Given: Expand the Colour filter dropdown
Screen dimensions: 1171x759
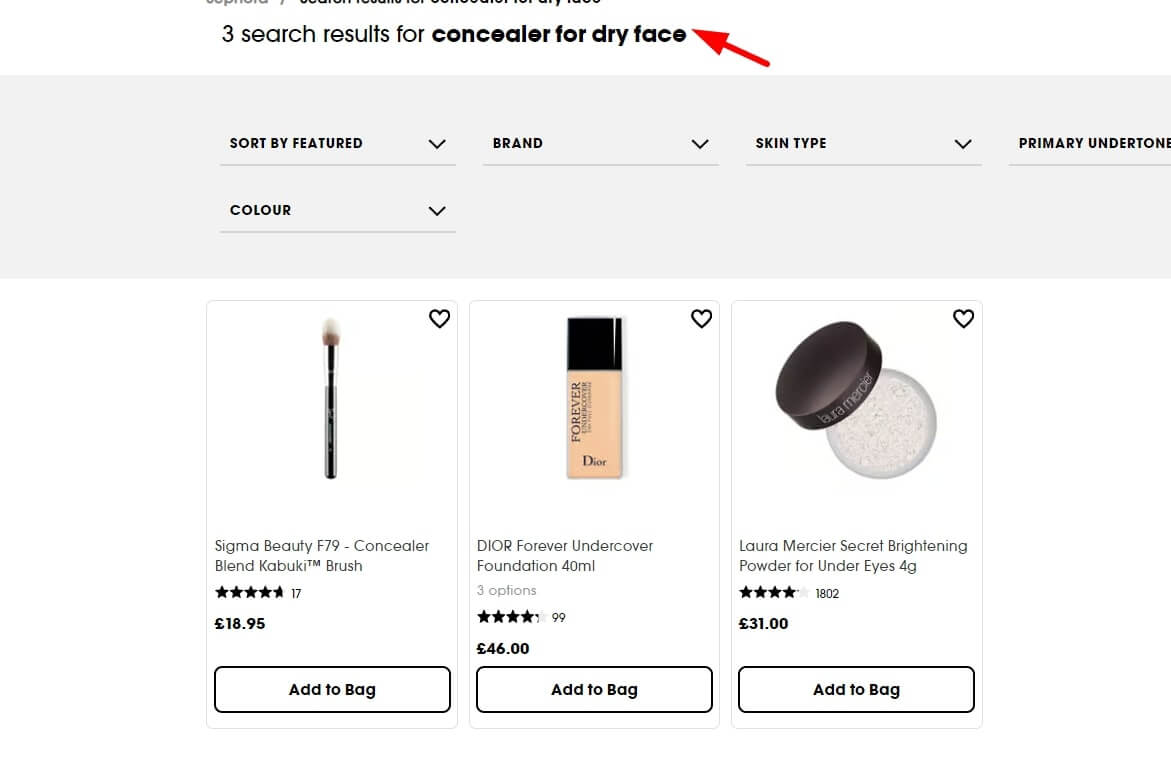Looking at the screenshot, I should coord(337,211).
